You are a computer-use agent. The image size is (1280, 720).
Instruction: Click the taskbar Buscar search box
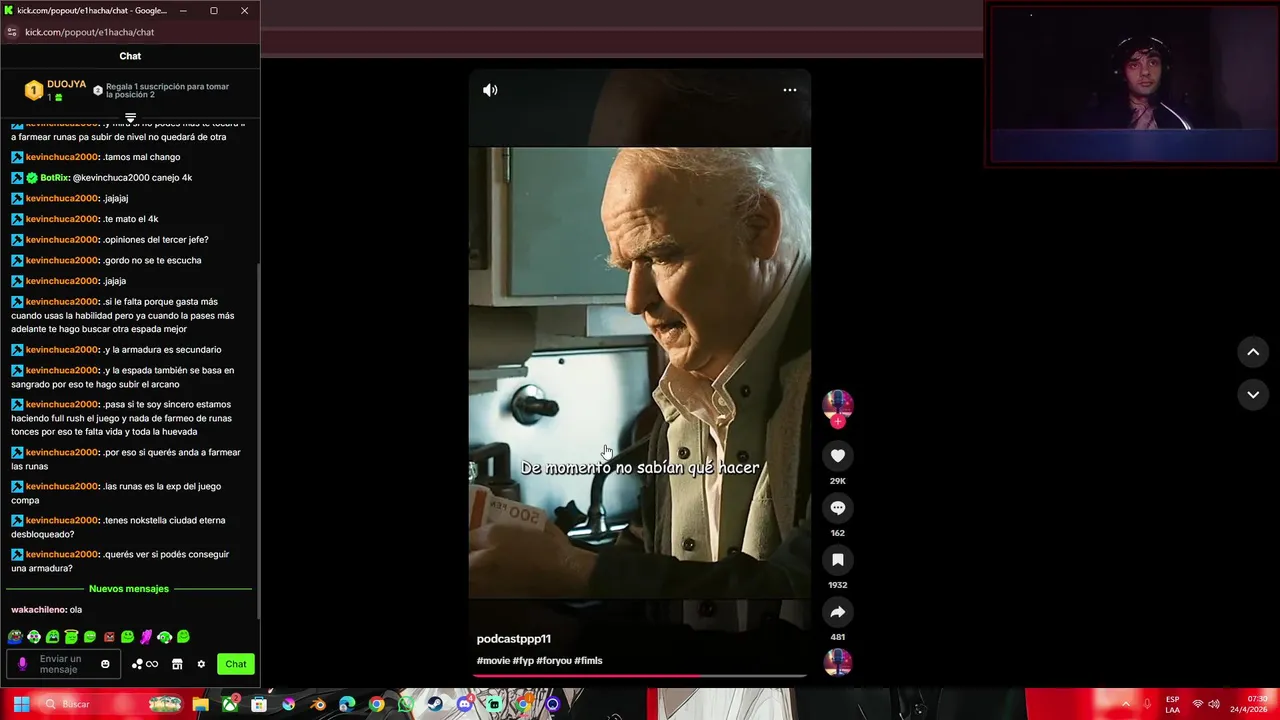click(112, 704)
